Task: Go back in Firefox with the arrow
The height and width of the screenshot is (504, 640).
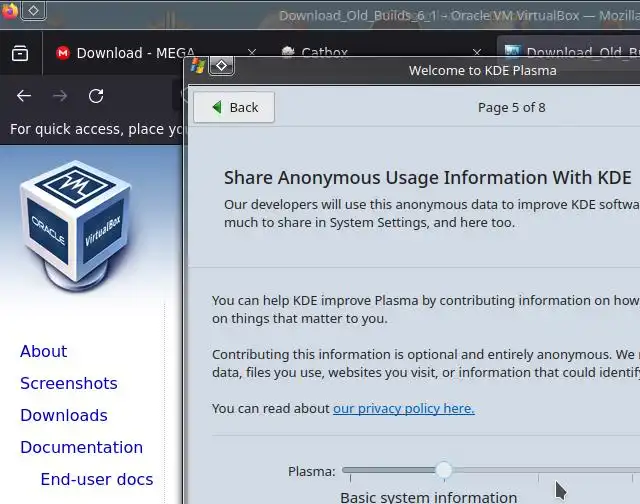Action: pos(24,96)
